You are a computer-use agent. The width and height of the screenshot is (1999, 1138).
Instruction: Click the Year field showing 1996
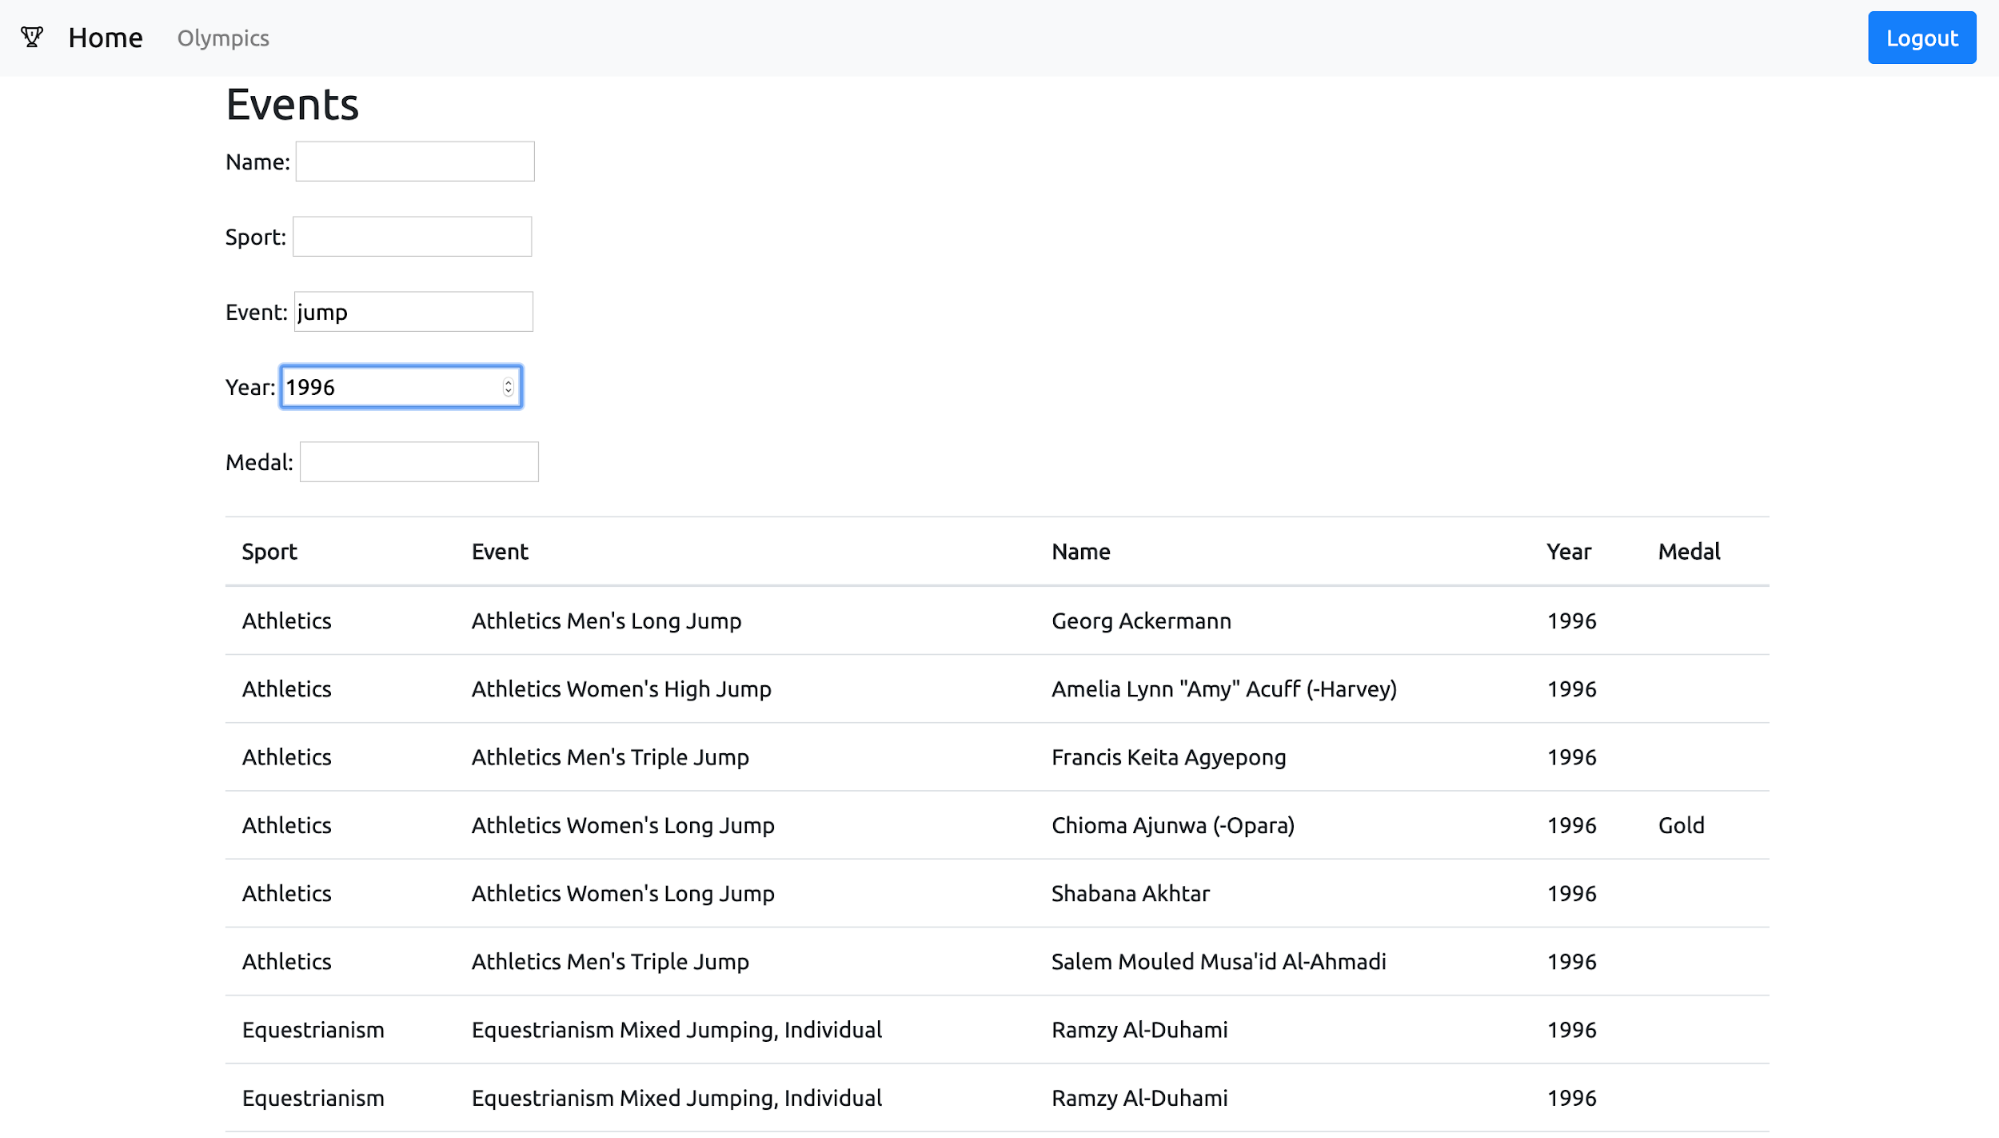tap(390, 387)
